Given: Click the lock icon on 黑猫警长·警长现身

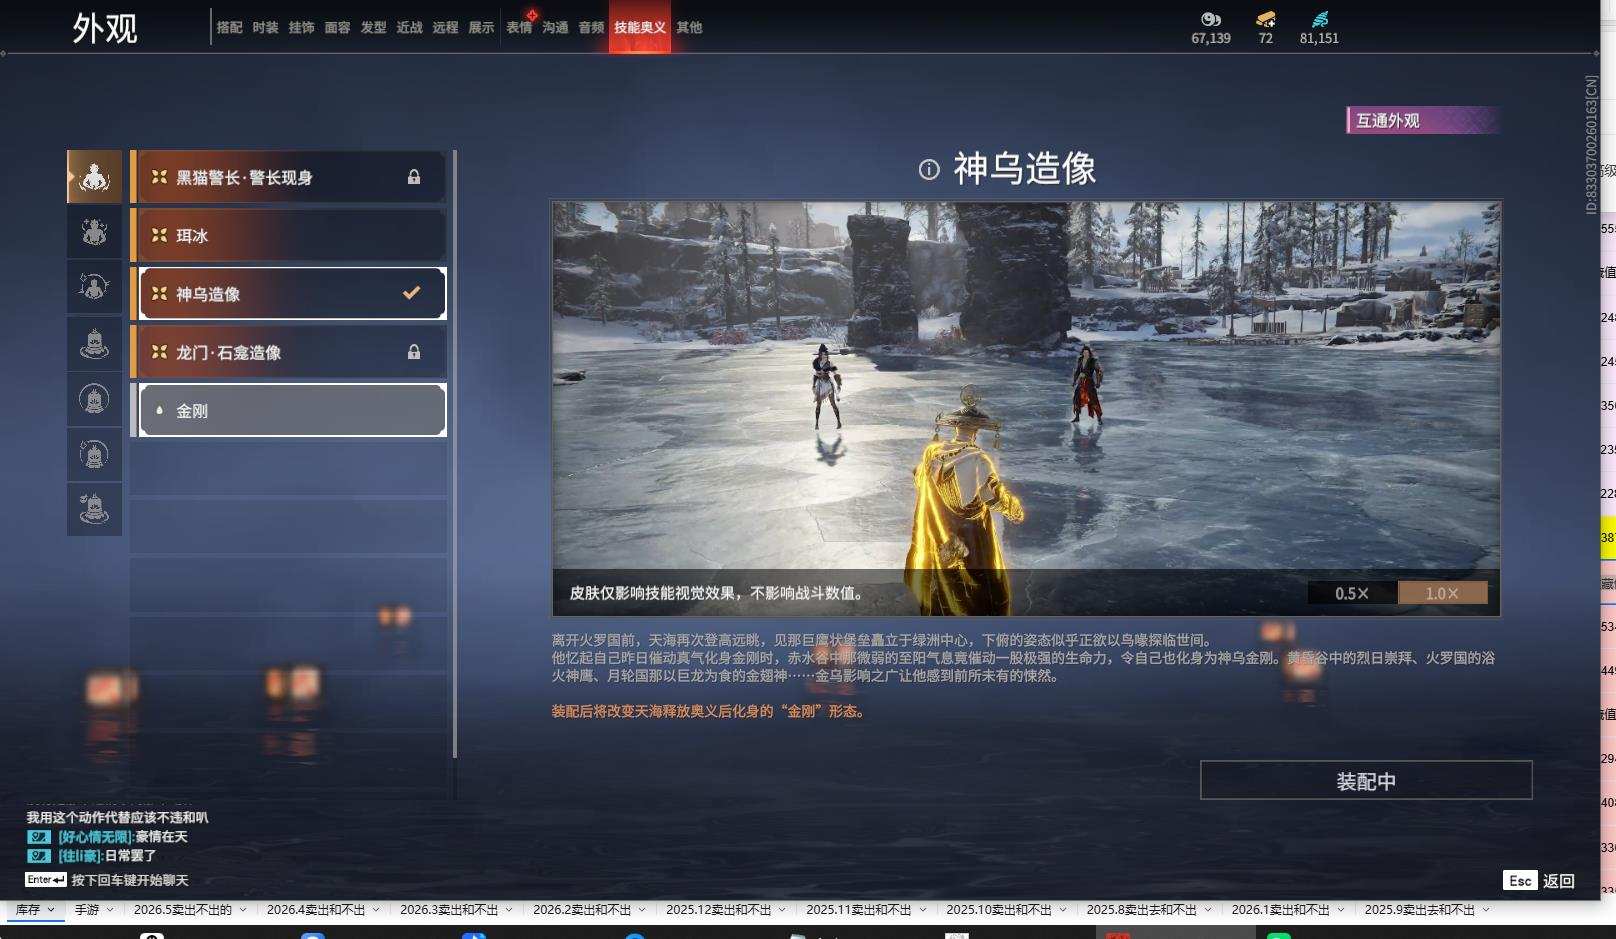Looking at the screenshot, I should [414, 177].
